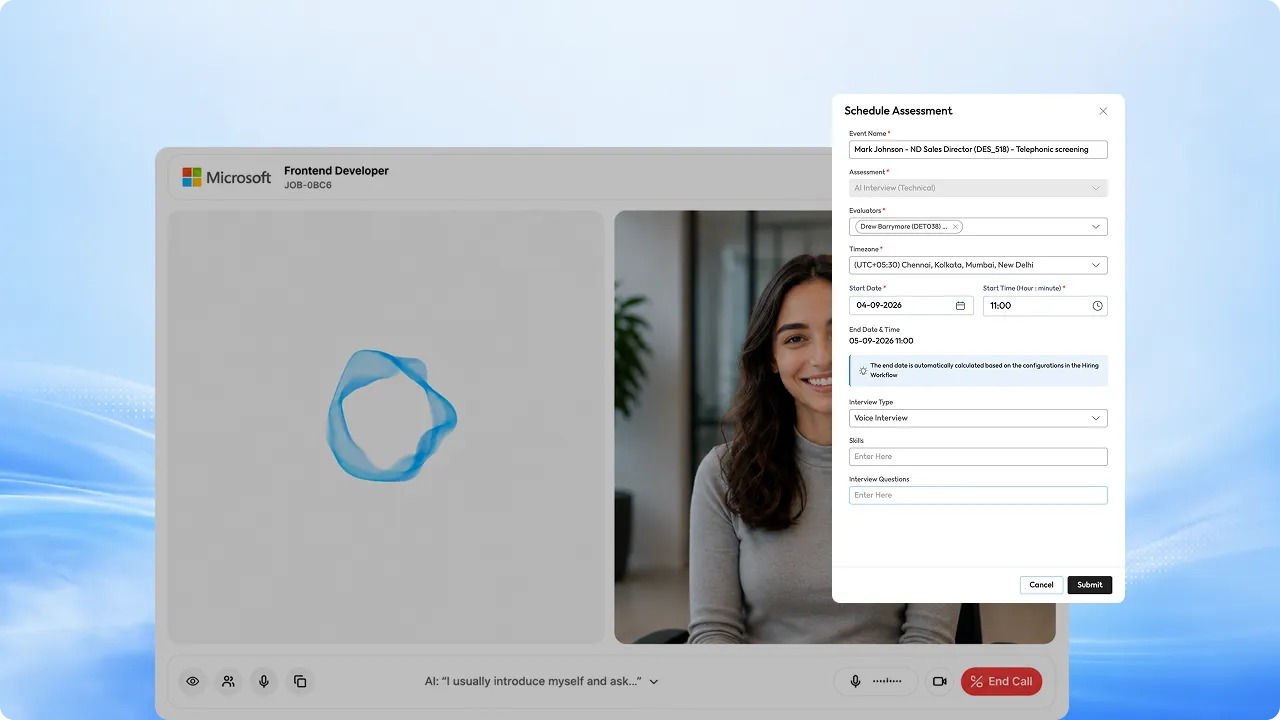This screenshot has height=720, width=1280.
Task: Toggle the eye visibility icon in call bar
Action: 193,681
